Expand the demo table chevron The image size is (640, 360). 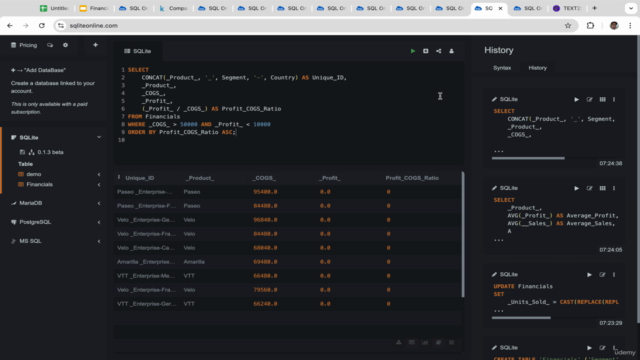pyautogui.click(x=99, y=174)
